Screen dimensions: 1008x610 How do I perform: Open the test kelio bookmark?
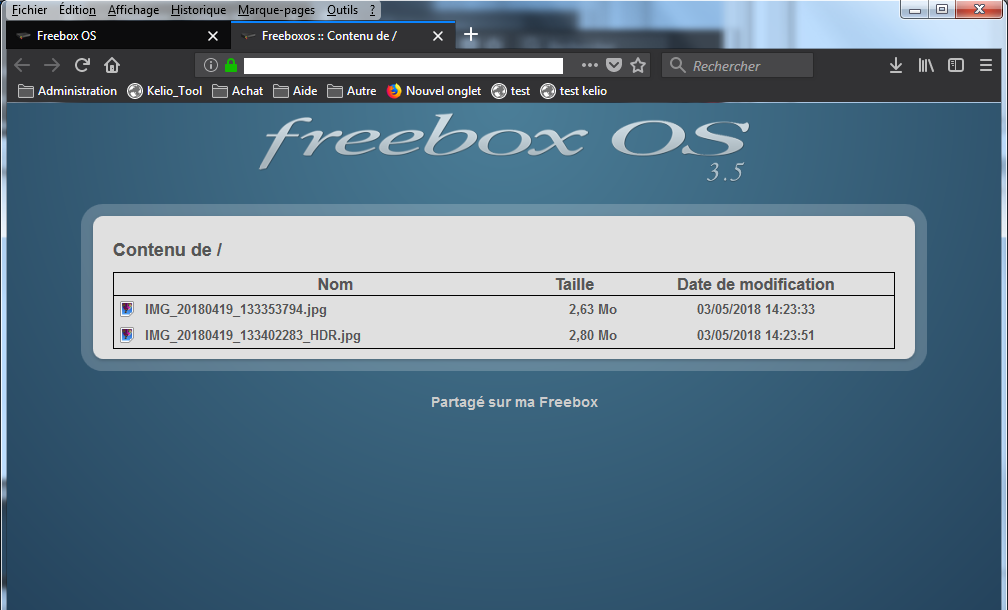pyautogui.click(x=573, y=91)
